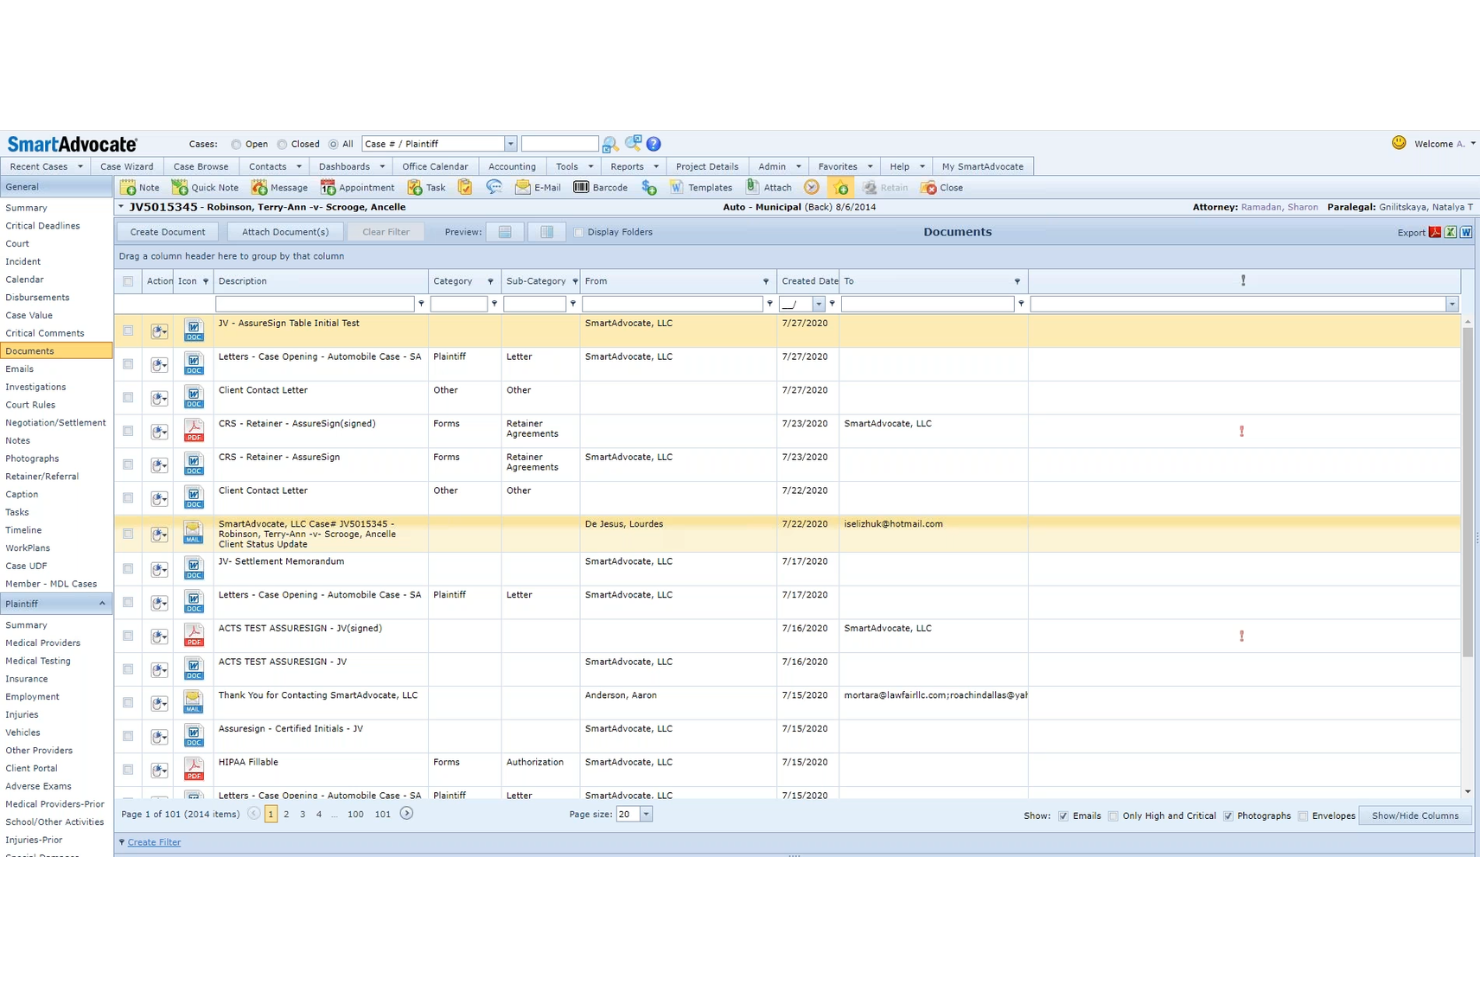Open the blue help question icon
The image size is (1480, 987).
(x=654, y=144)
